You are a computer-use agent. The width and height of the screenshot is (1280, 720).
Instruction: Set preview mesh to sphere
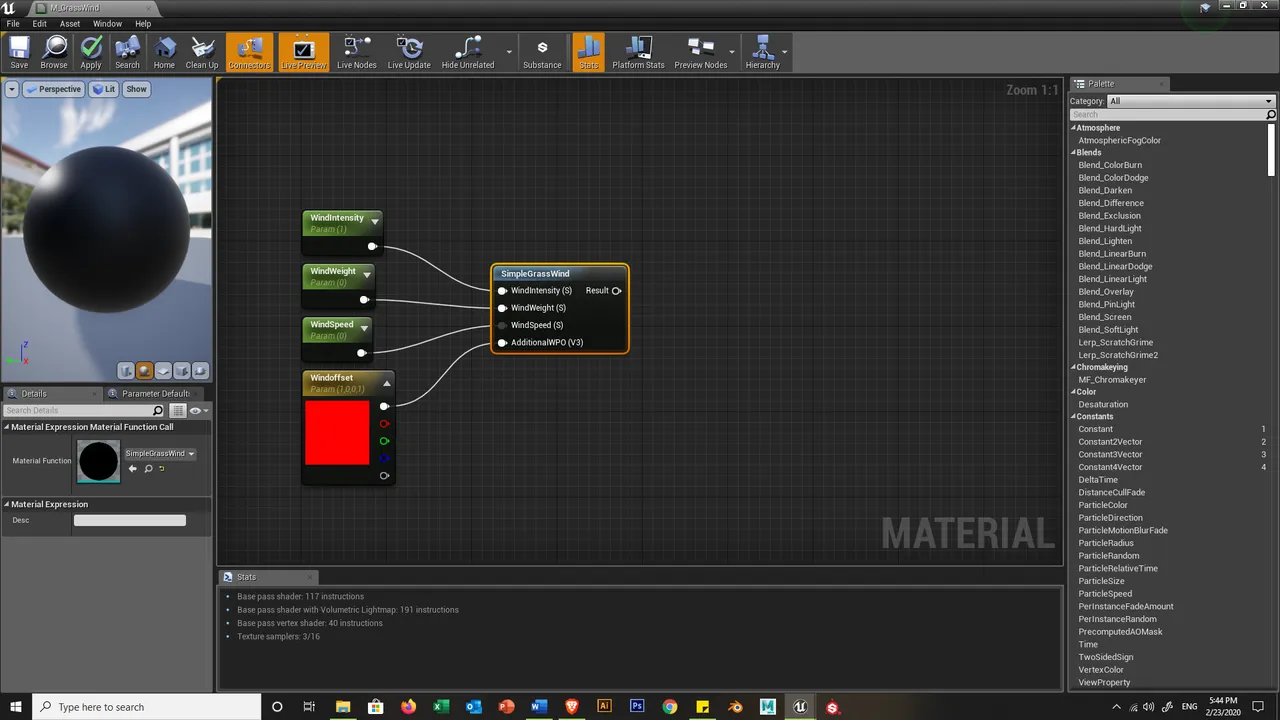[x=144, y=371]
